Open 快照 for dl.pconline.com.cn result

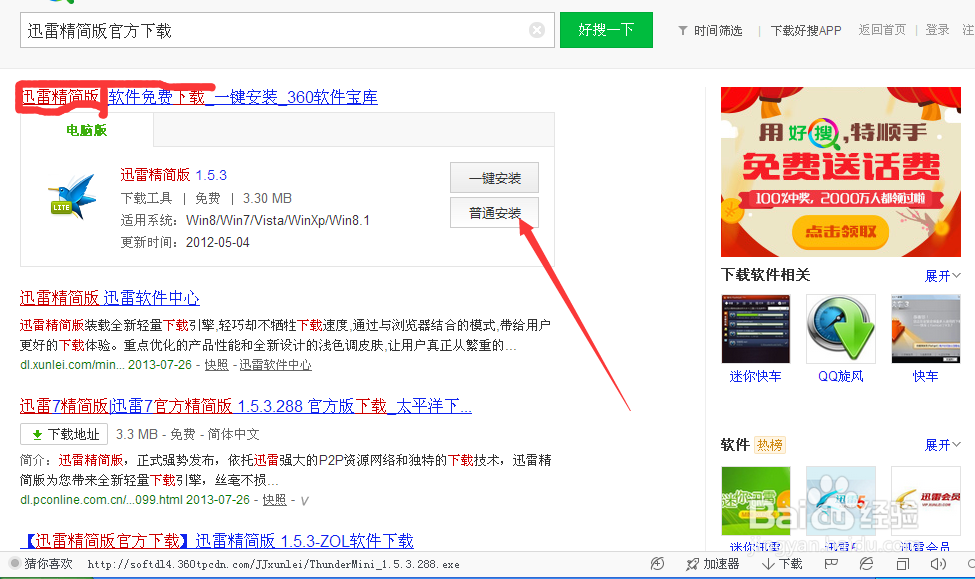[x=274, y=500]
